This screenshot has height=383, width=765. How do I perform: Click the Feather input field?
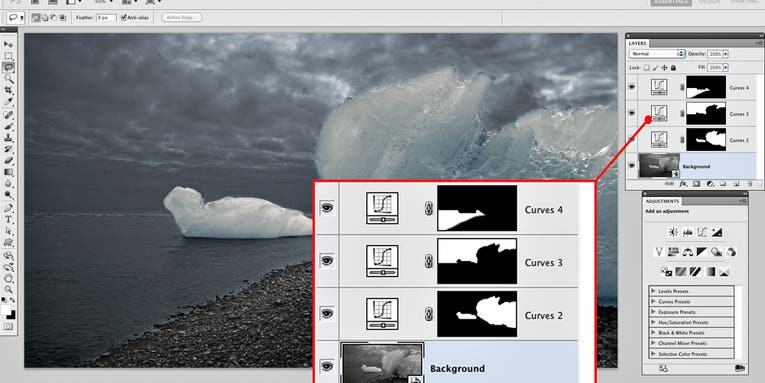click(x=106, y=18)
